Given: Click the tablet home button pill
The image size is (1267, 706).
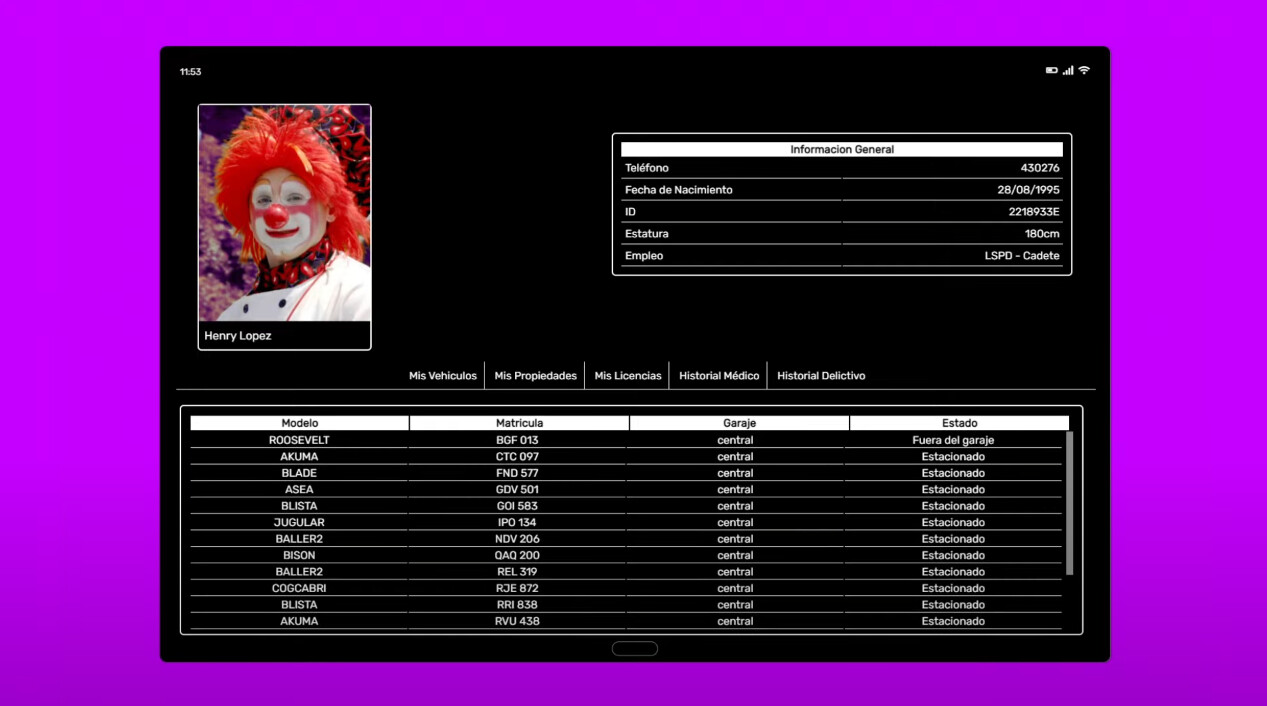Looking at the screenshot, I should click(635, 648).
